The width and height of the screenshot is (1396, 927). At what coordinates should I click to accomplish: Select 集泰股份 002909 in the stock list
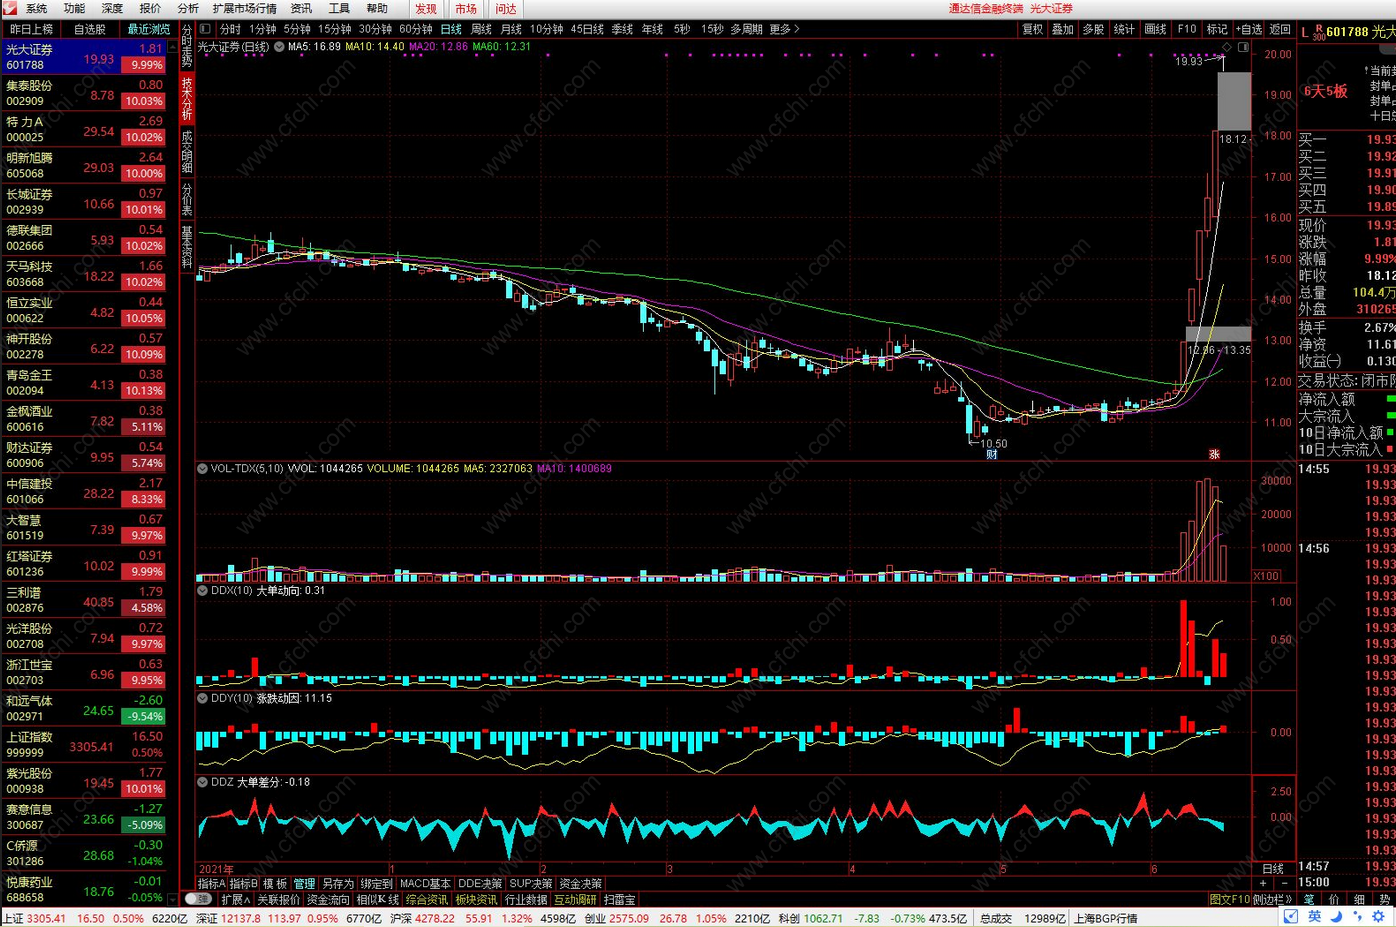click(x=84, y=93)
